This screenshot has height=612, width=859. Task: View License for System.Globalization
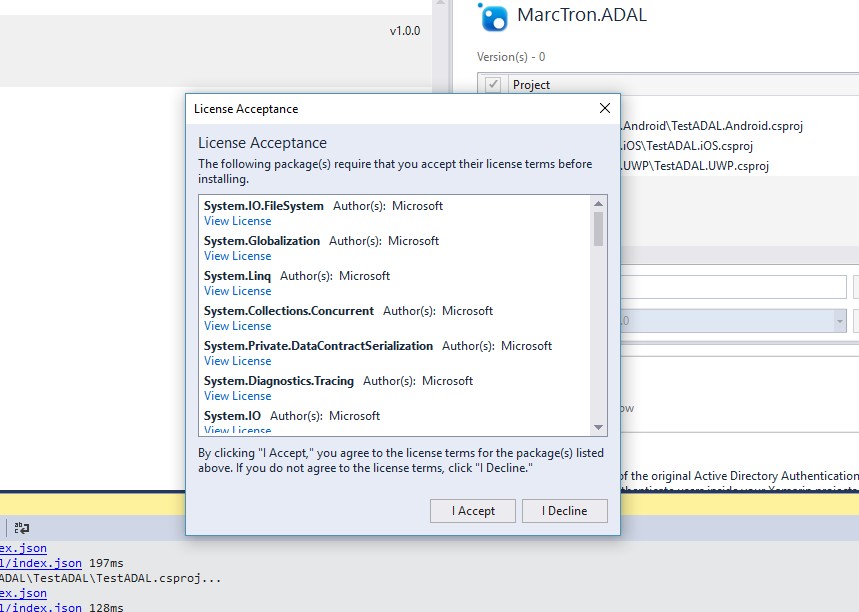(237, 256)
